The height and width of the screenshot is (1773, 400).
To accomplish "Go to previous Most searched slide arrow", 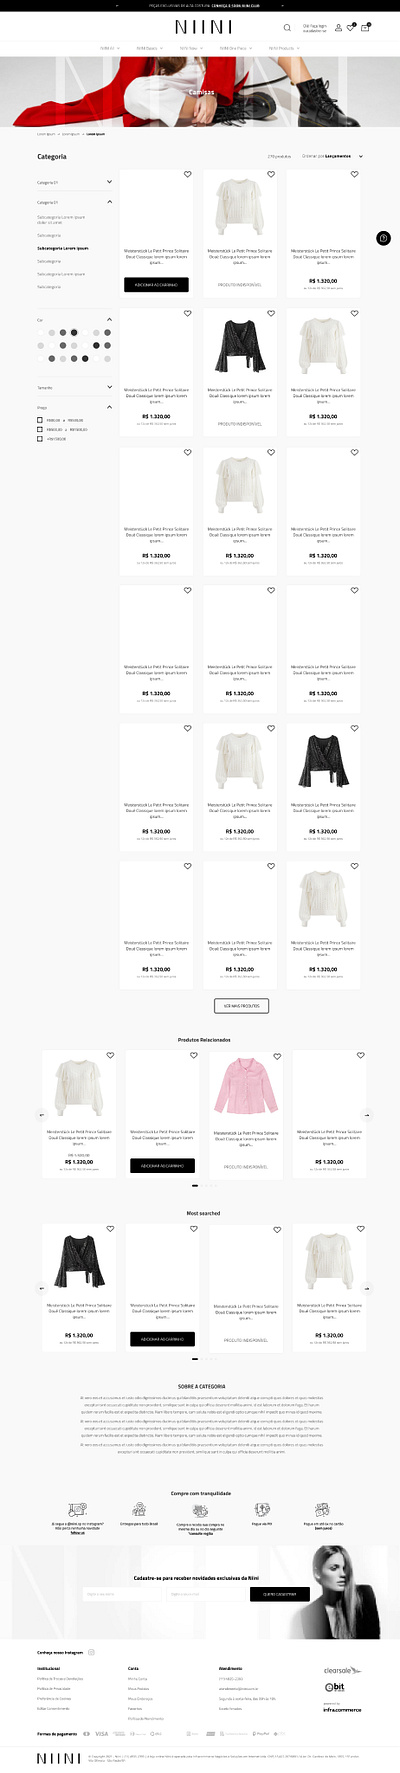I will [x=42, y=1288].
